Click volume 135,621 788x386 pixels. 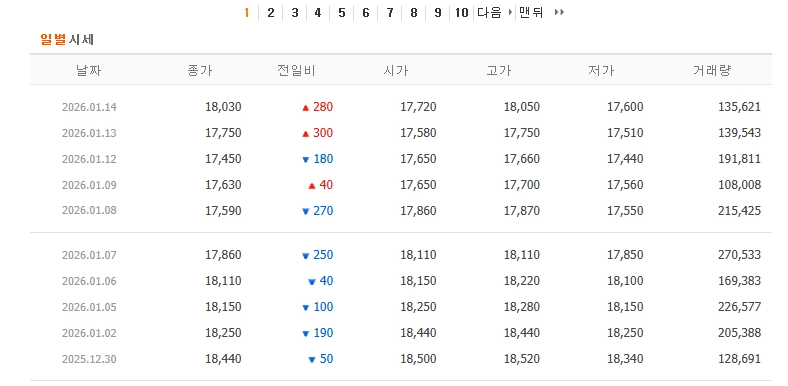pyautogui.click(x=739, y=107)
